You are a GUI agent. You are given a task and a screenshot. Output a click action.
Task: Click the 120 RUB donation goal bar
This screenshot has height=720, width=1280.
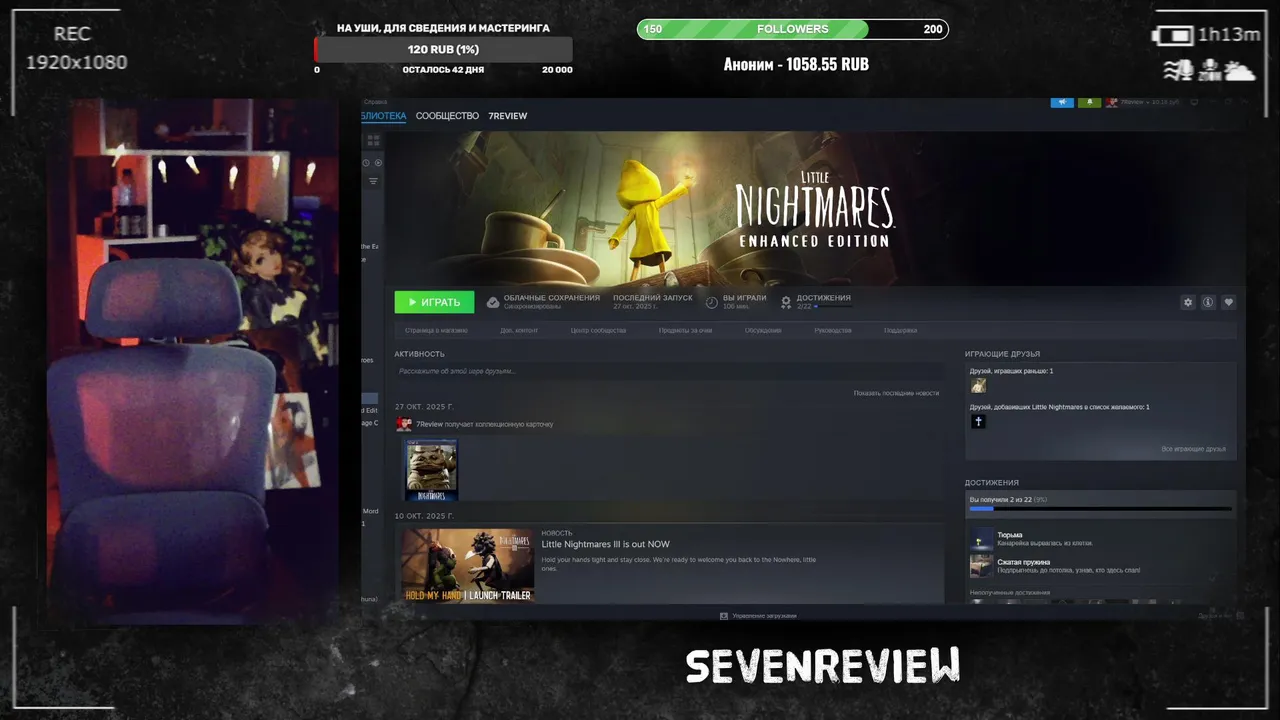[443, 50]
